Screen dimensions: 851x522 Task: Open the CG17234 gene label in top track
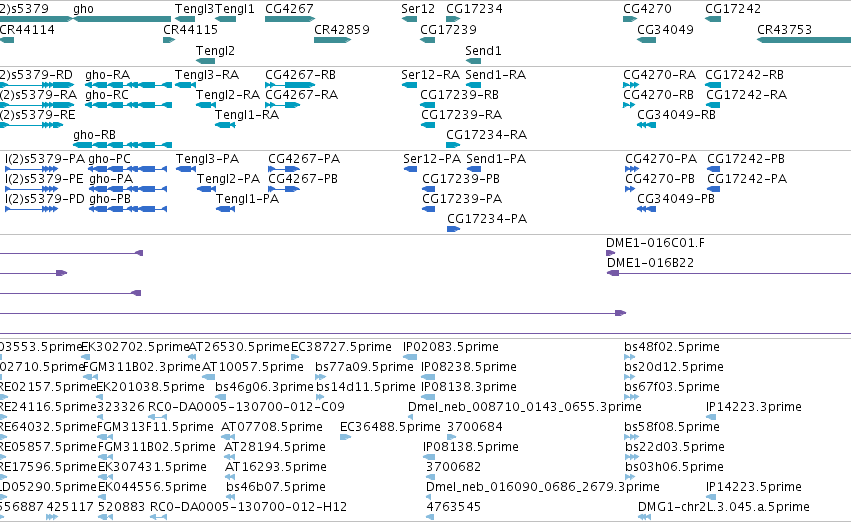pyautogui.click(x=474, y=9)
